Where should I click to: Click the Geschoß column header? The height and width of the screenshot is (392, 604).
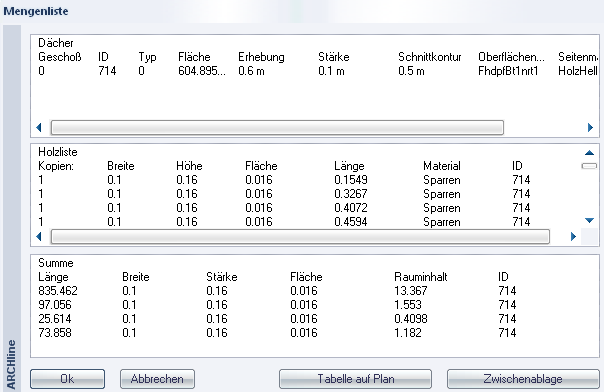coord(60,57)
